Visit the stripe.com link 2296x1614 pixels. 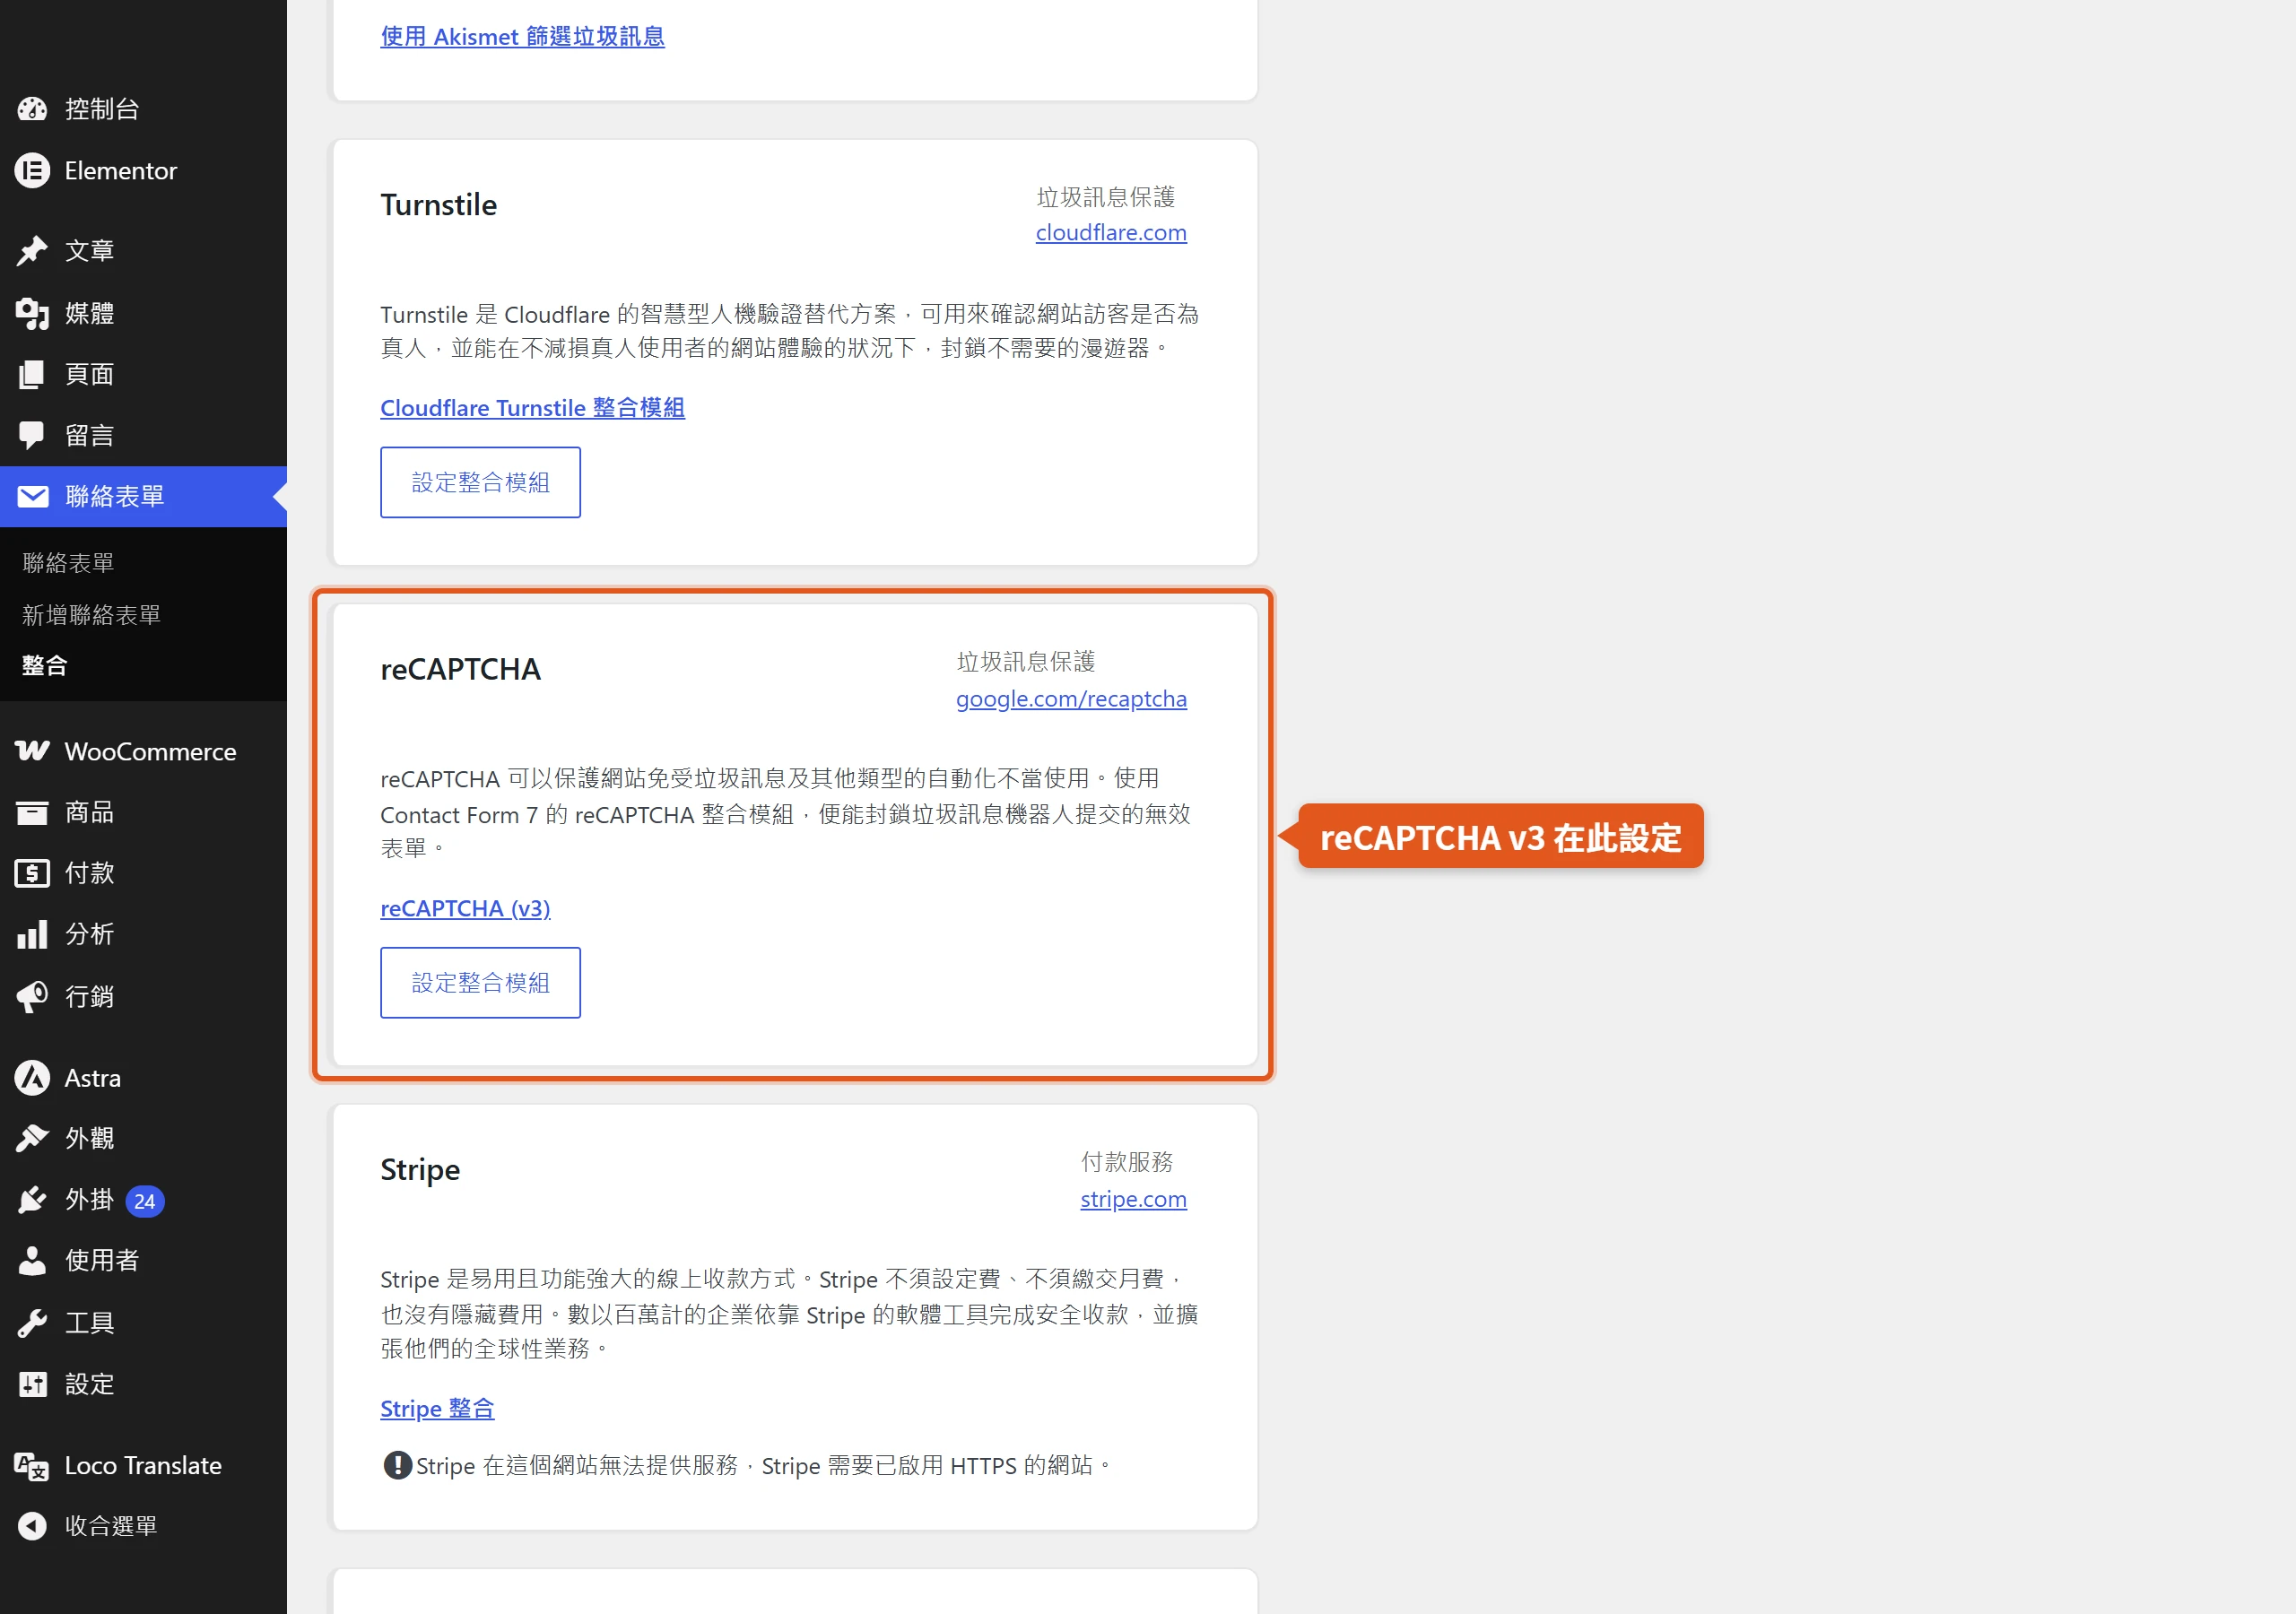pyautogui.click(x=1133, y=1199)
